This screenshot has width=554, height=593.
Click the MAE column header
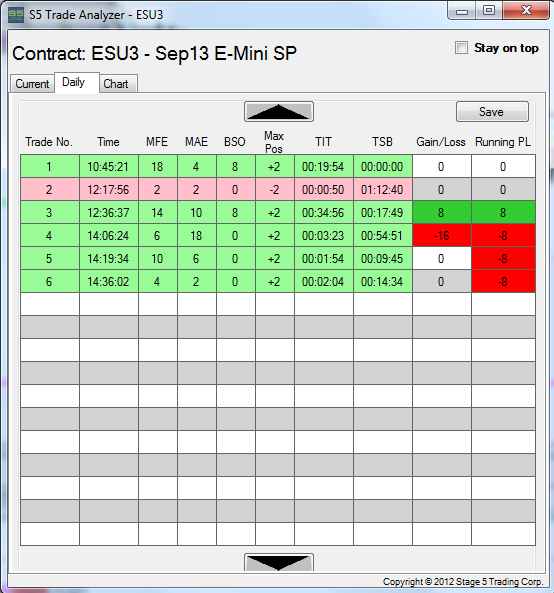point(196,142)
